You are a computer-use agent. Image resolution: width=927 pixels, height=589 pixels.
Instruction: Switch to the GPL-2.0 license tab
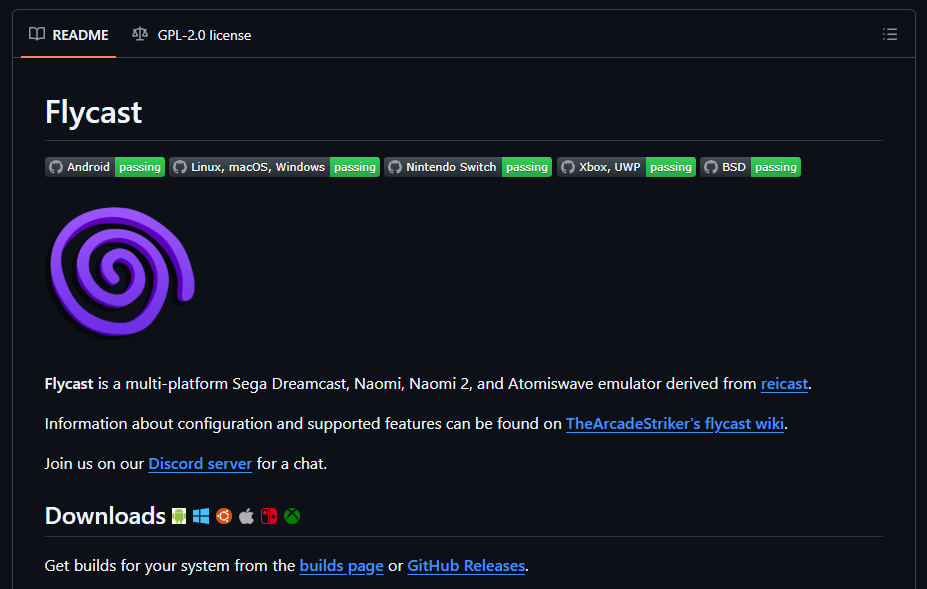[192, 35]
